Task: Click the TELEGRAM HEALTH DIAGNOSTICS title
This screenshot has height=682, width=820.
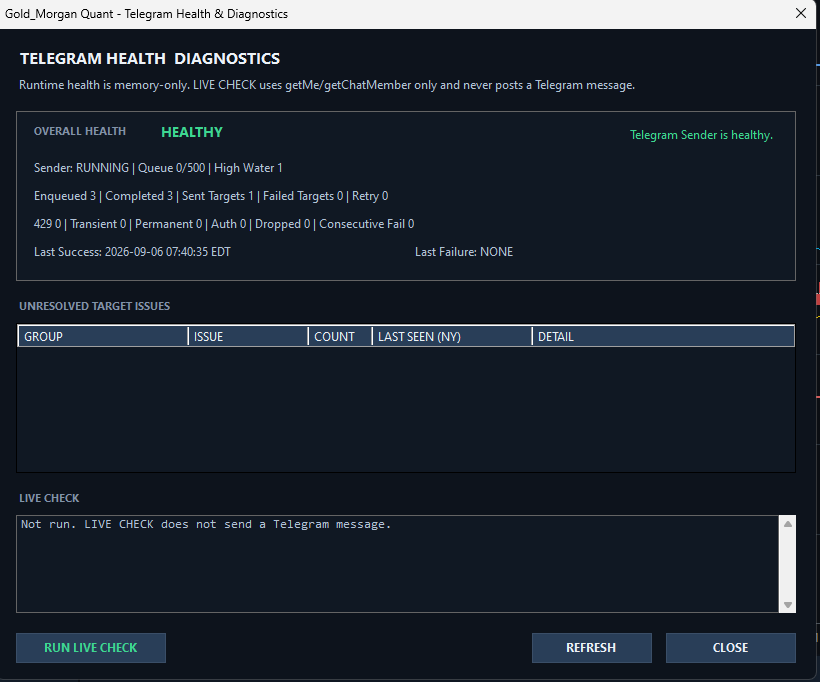Action: [150, 59]
